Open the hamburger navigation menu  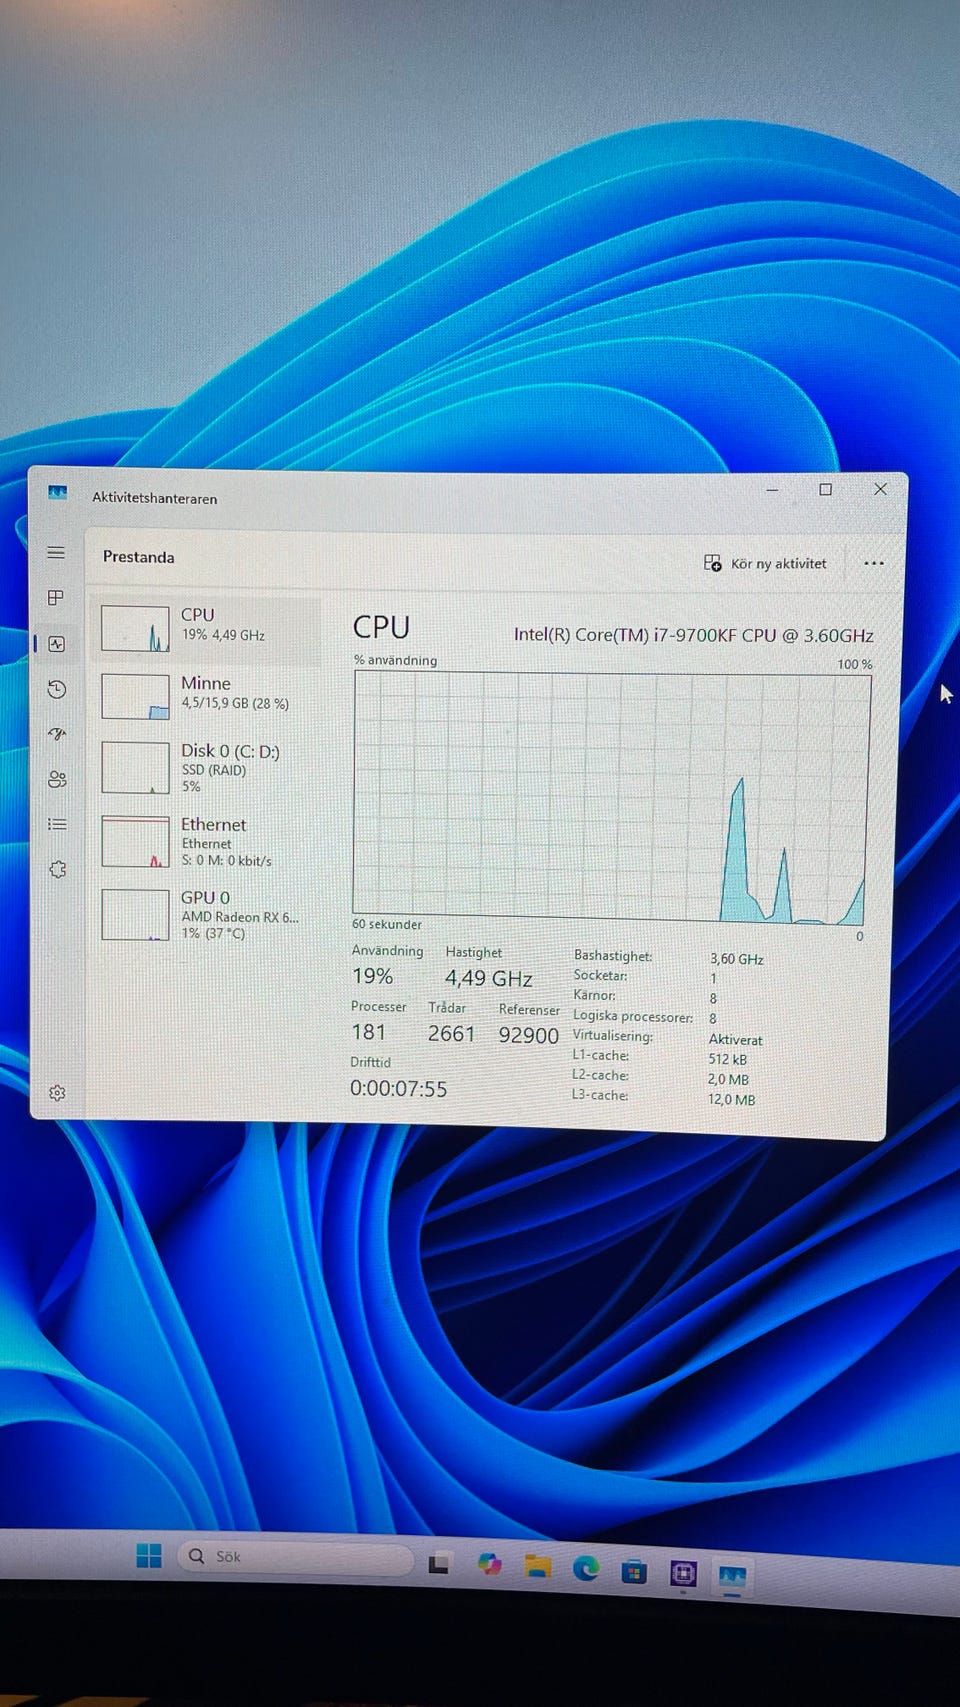(56, 553)
